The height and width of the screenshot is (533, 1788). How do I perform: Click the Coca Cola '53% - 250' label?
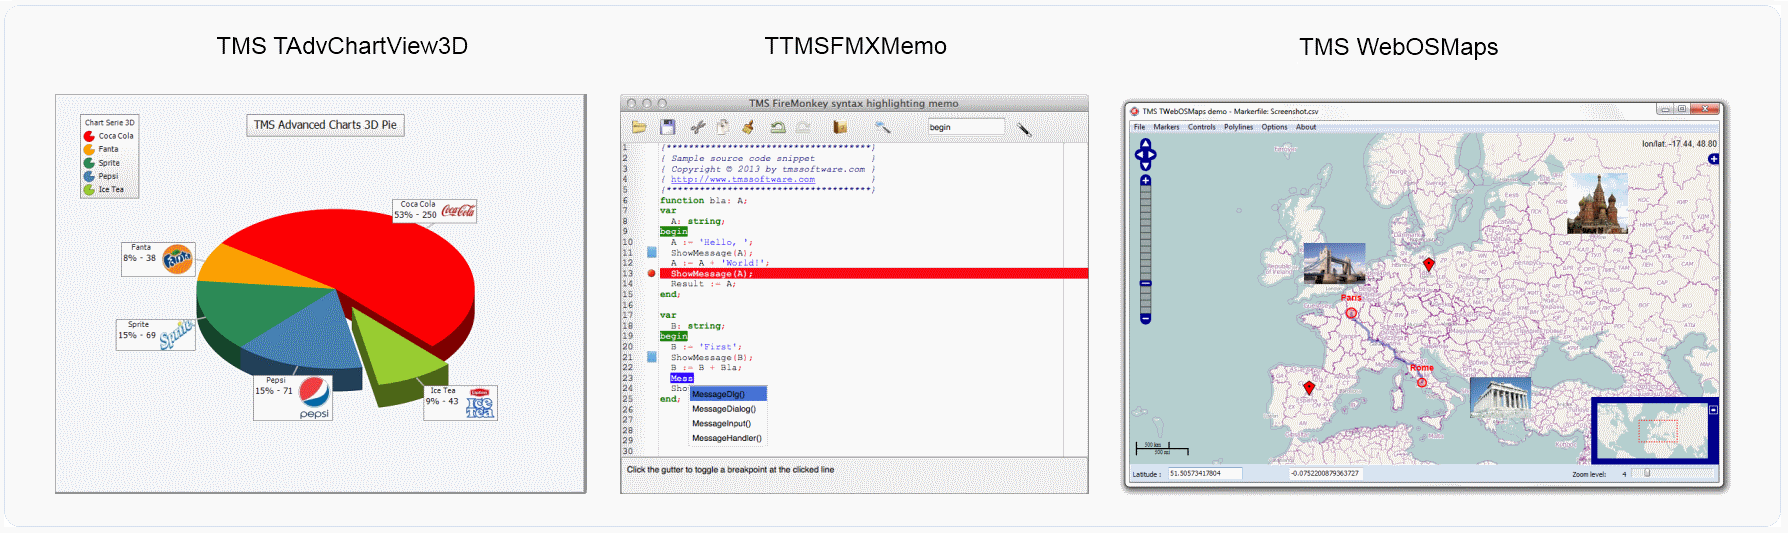[434, 211]
